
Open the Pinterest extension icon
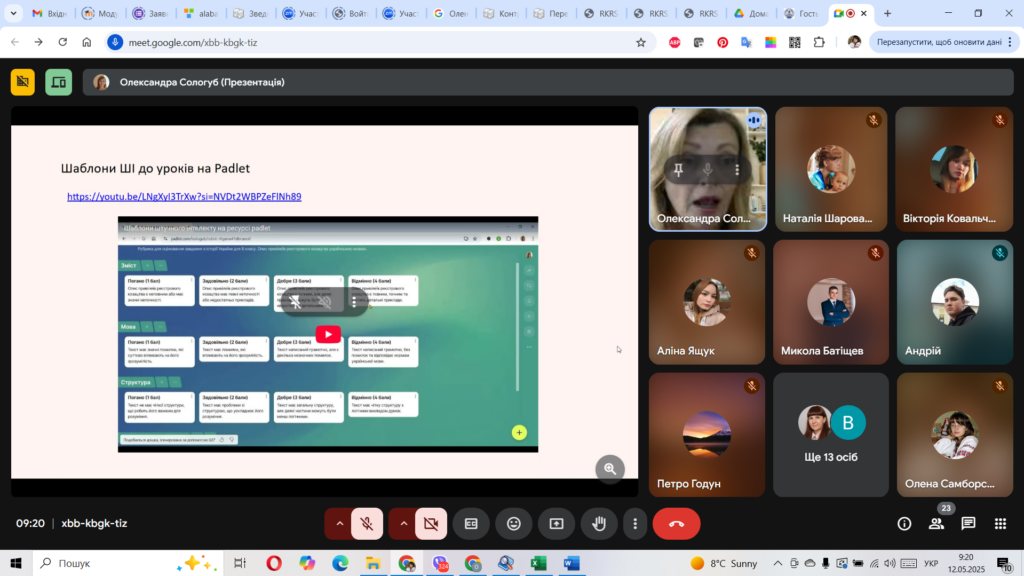(x=722, y=42)
